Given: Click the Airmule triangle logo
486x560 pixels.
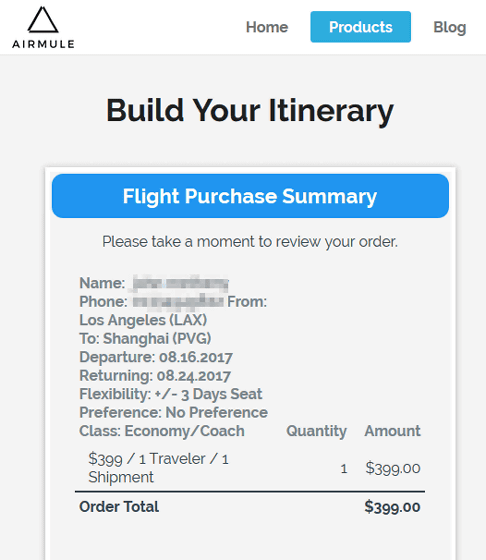Looking at the screenshot, I should pyautogui.click(x=43, y=20).
